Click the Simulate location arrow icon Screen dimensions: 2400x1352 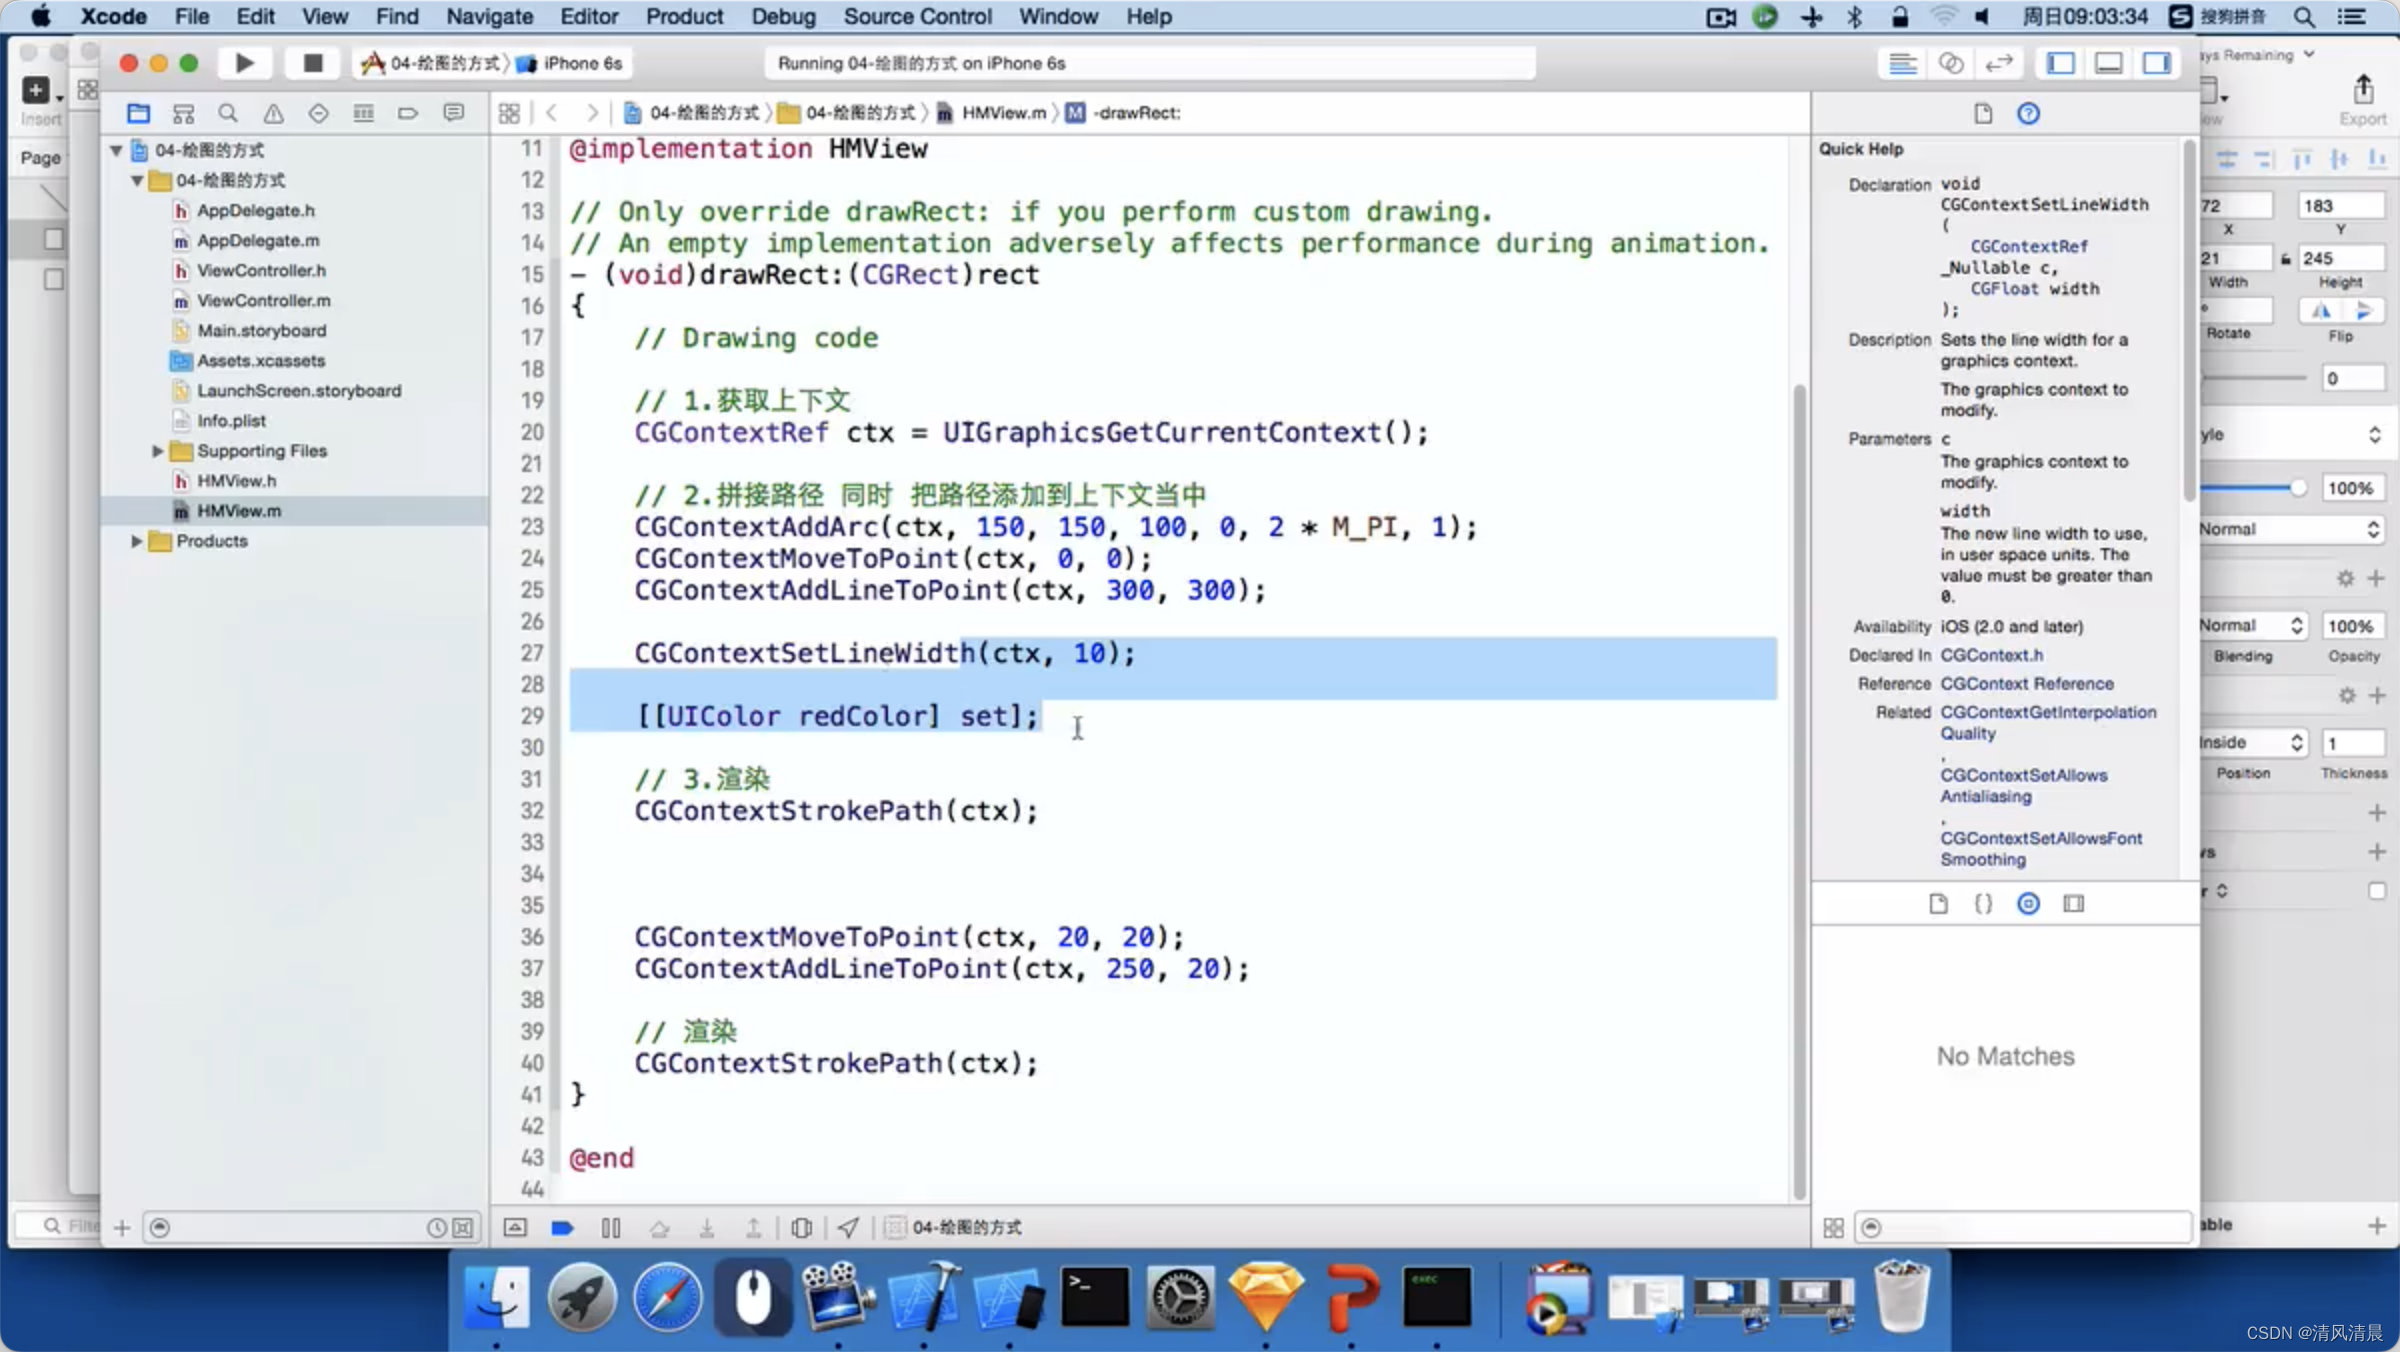click(x=848, y=1227)
